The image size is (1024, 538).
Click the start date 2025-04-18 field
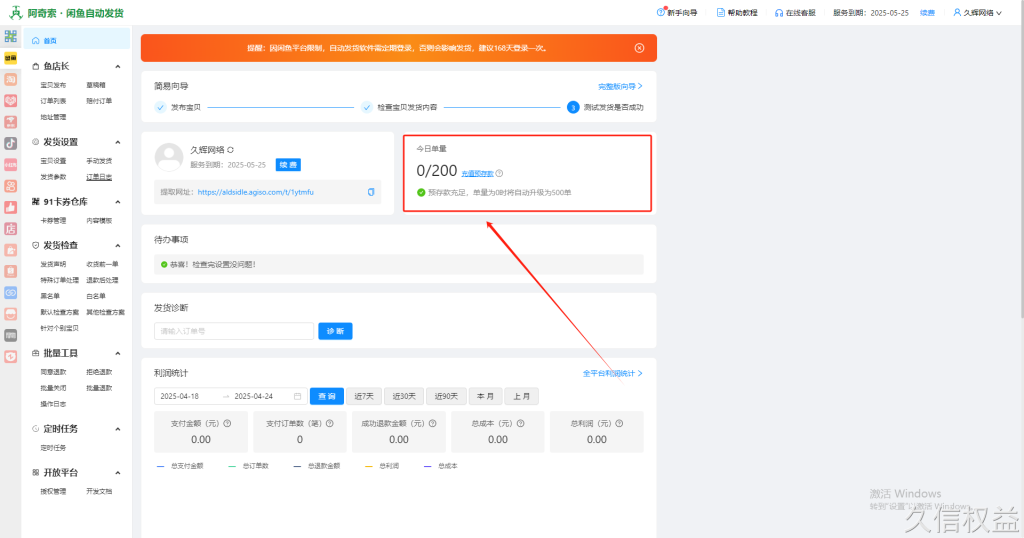click(x=180, y=396)
